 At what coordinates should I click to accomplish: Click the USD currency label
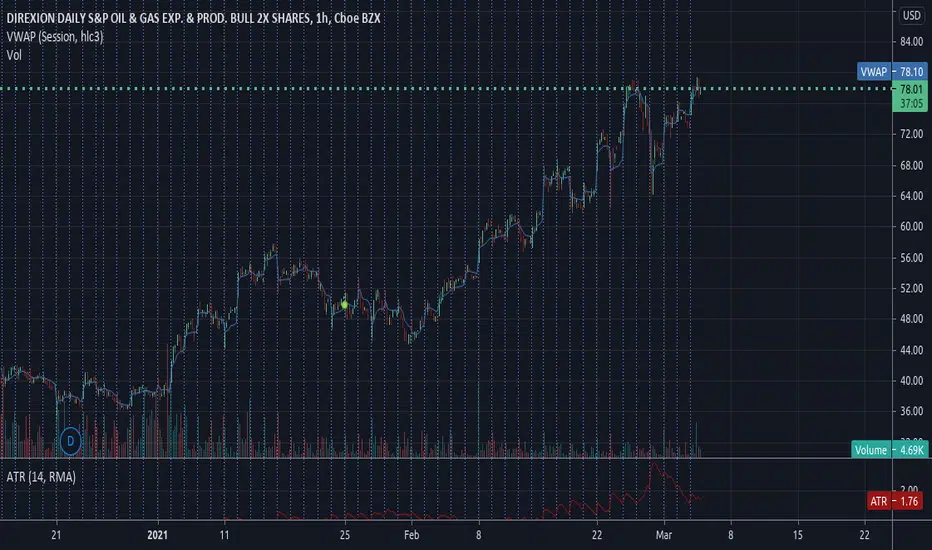tap(911, 15)
